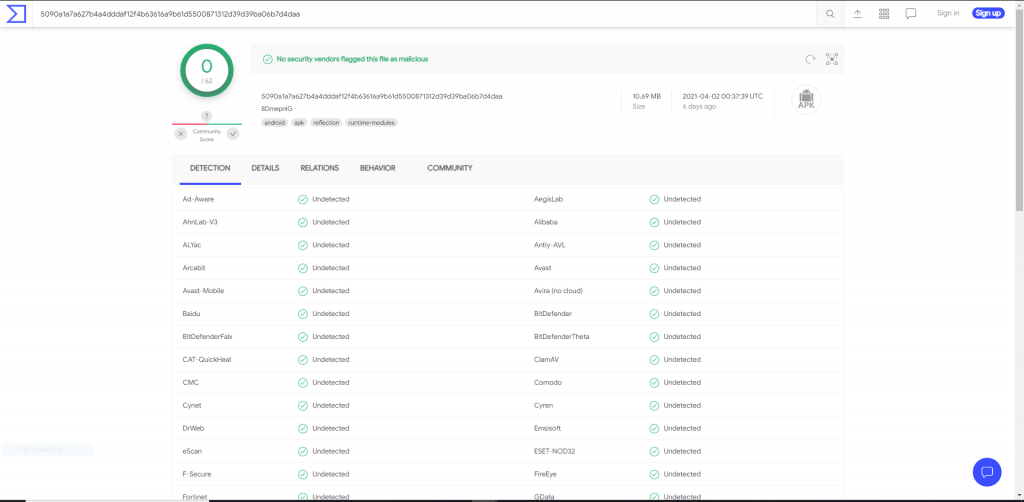Click the CMC vendor name
1024x502 pixels.
tap(191, 383)
